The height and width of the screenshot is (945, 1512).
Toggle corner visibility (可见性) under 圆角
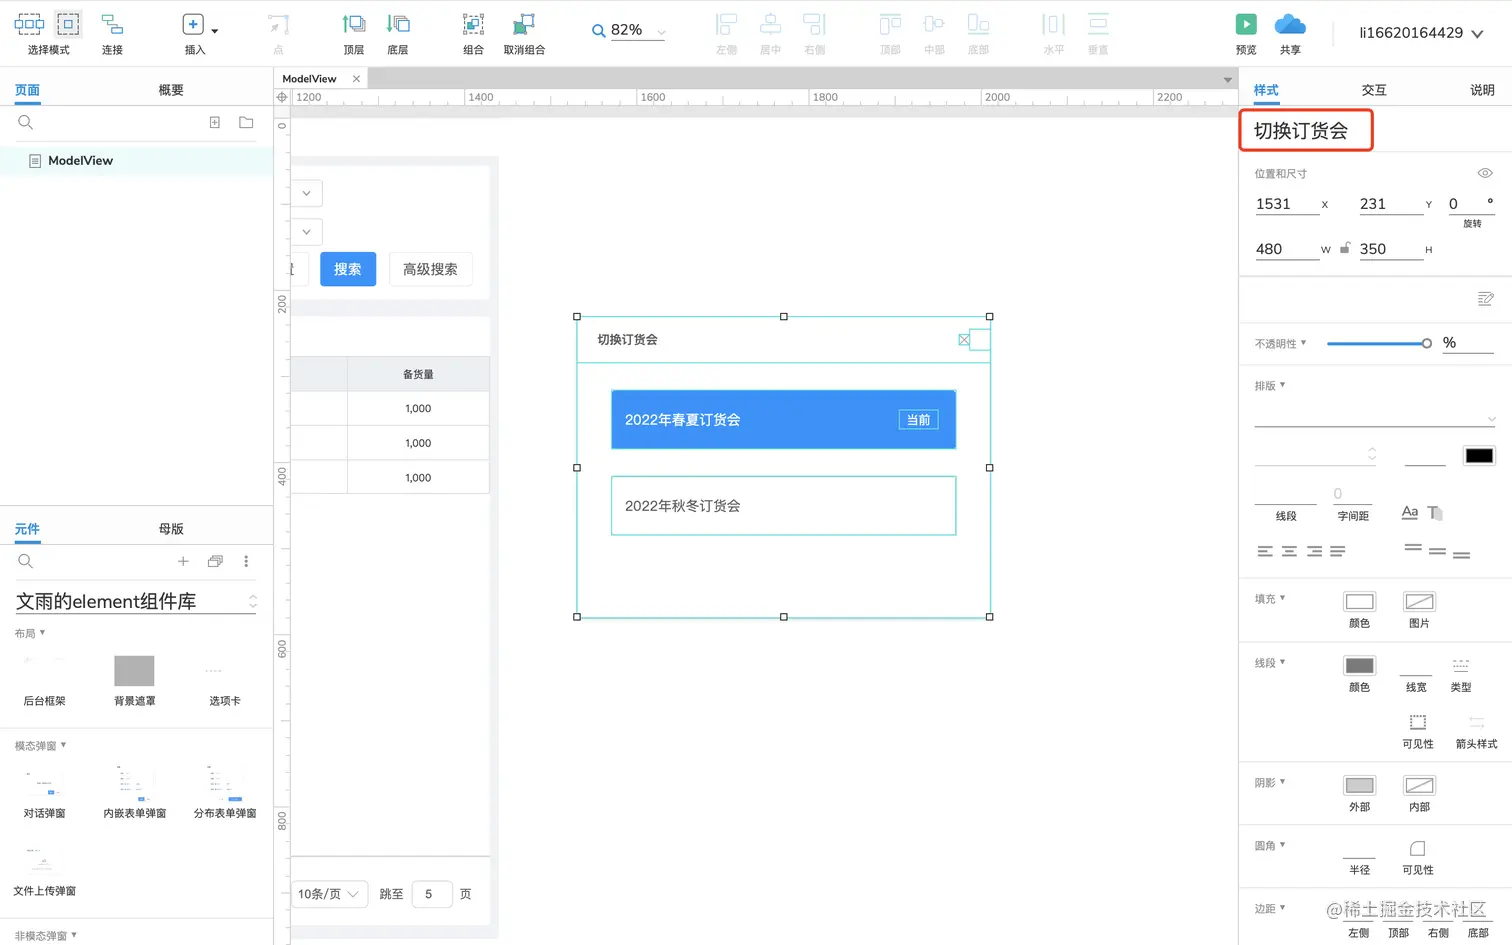pos(1418,849)
